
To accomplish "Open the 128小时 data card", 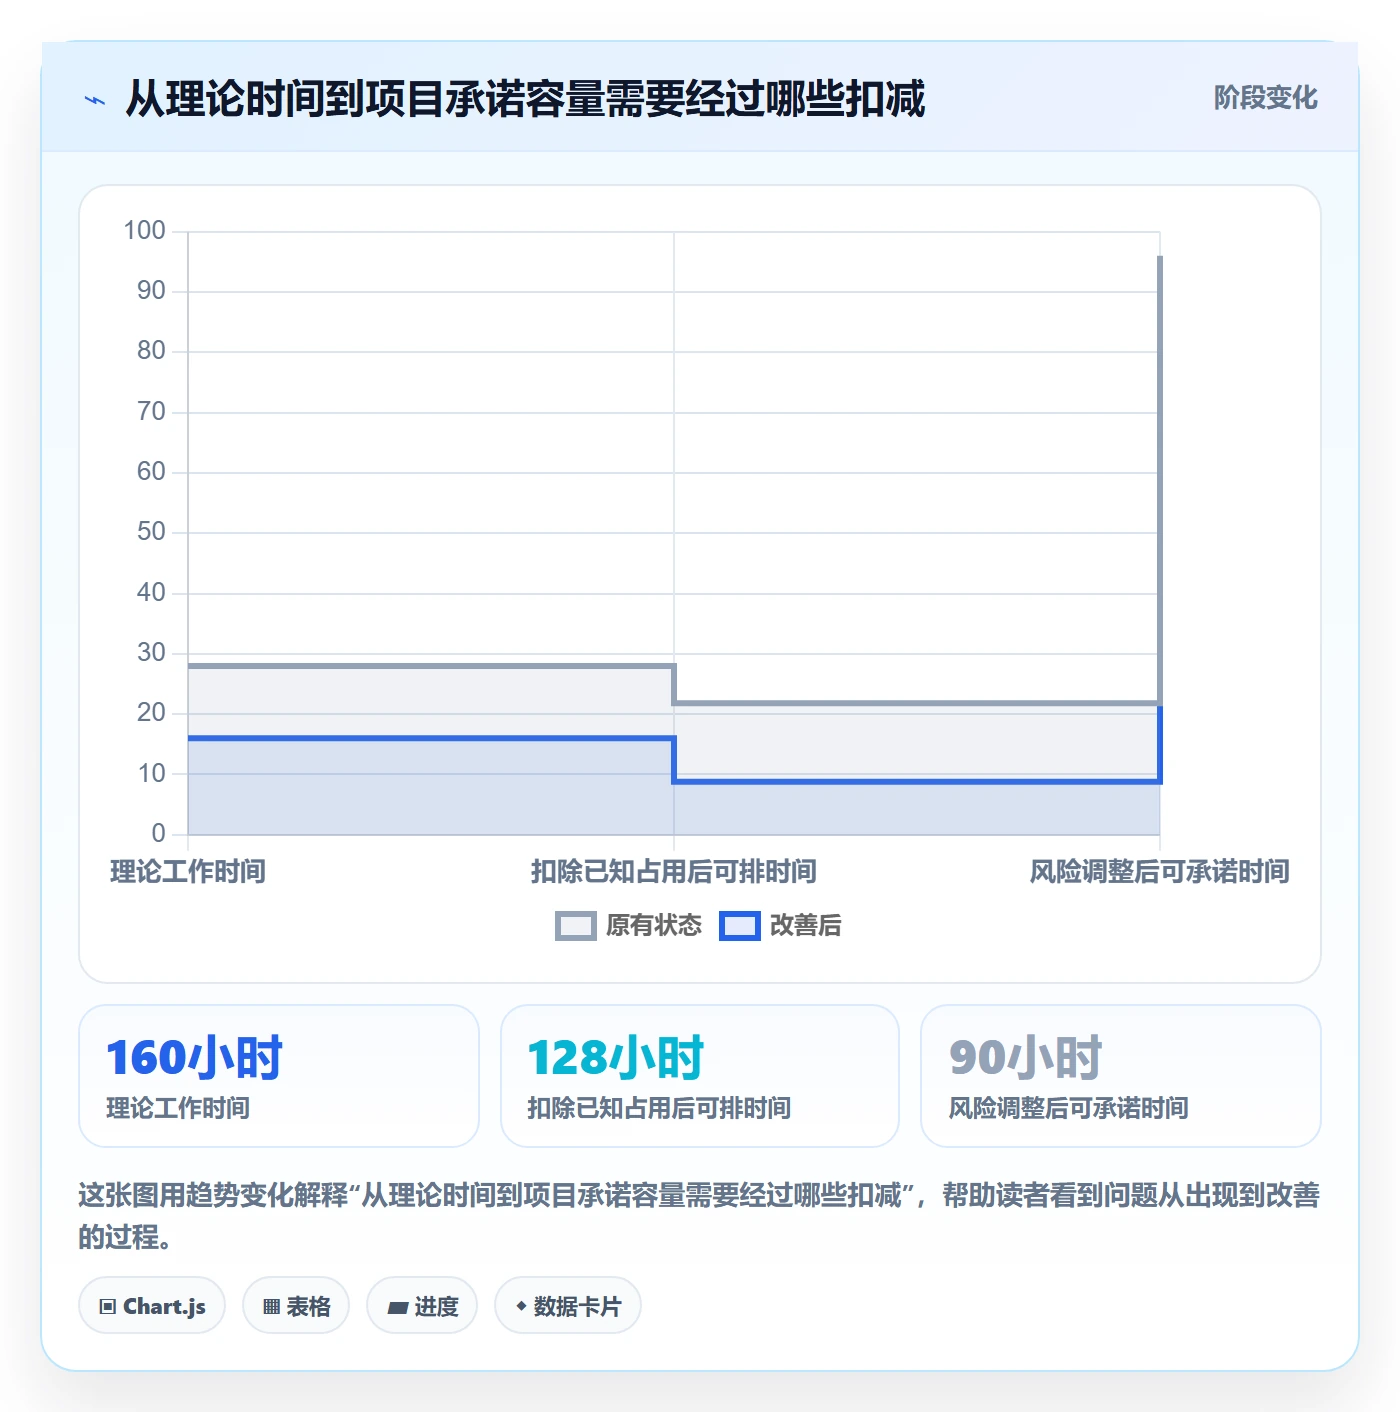I will point(700,1076).
